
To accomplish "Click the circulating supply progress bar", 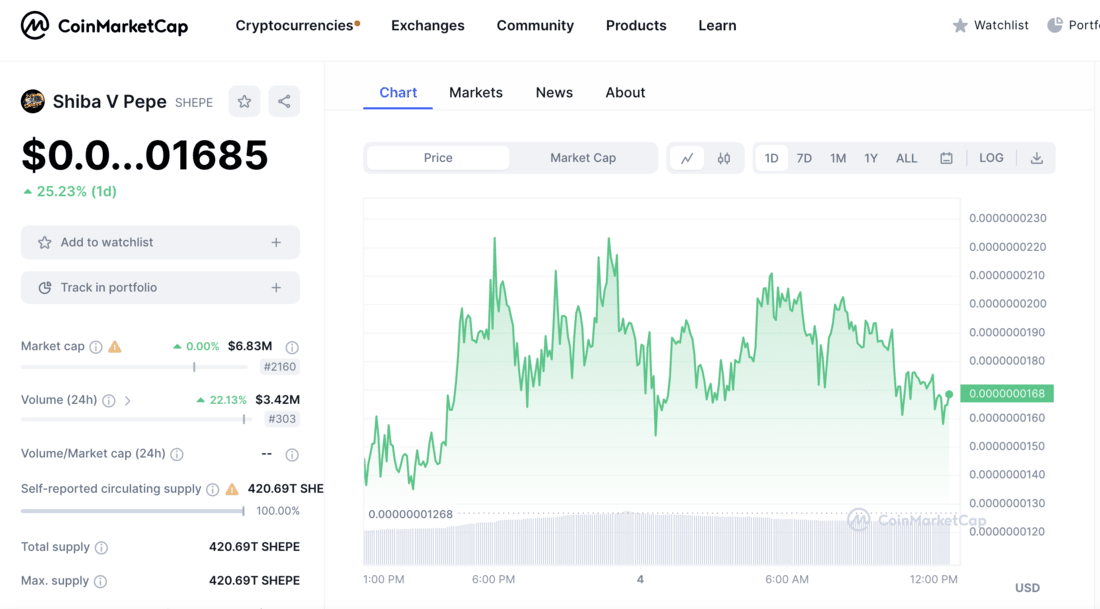I will coord(133,511).
